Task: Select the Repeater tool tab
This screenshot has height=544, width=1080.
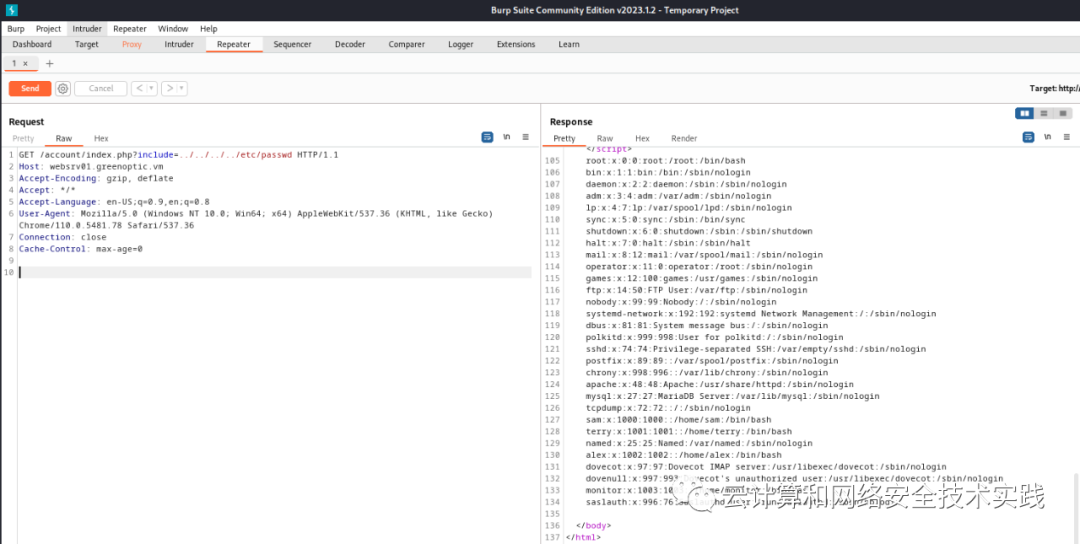Action: (233, 44)
